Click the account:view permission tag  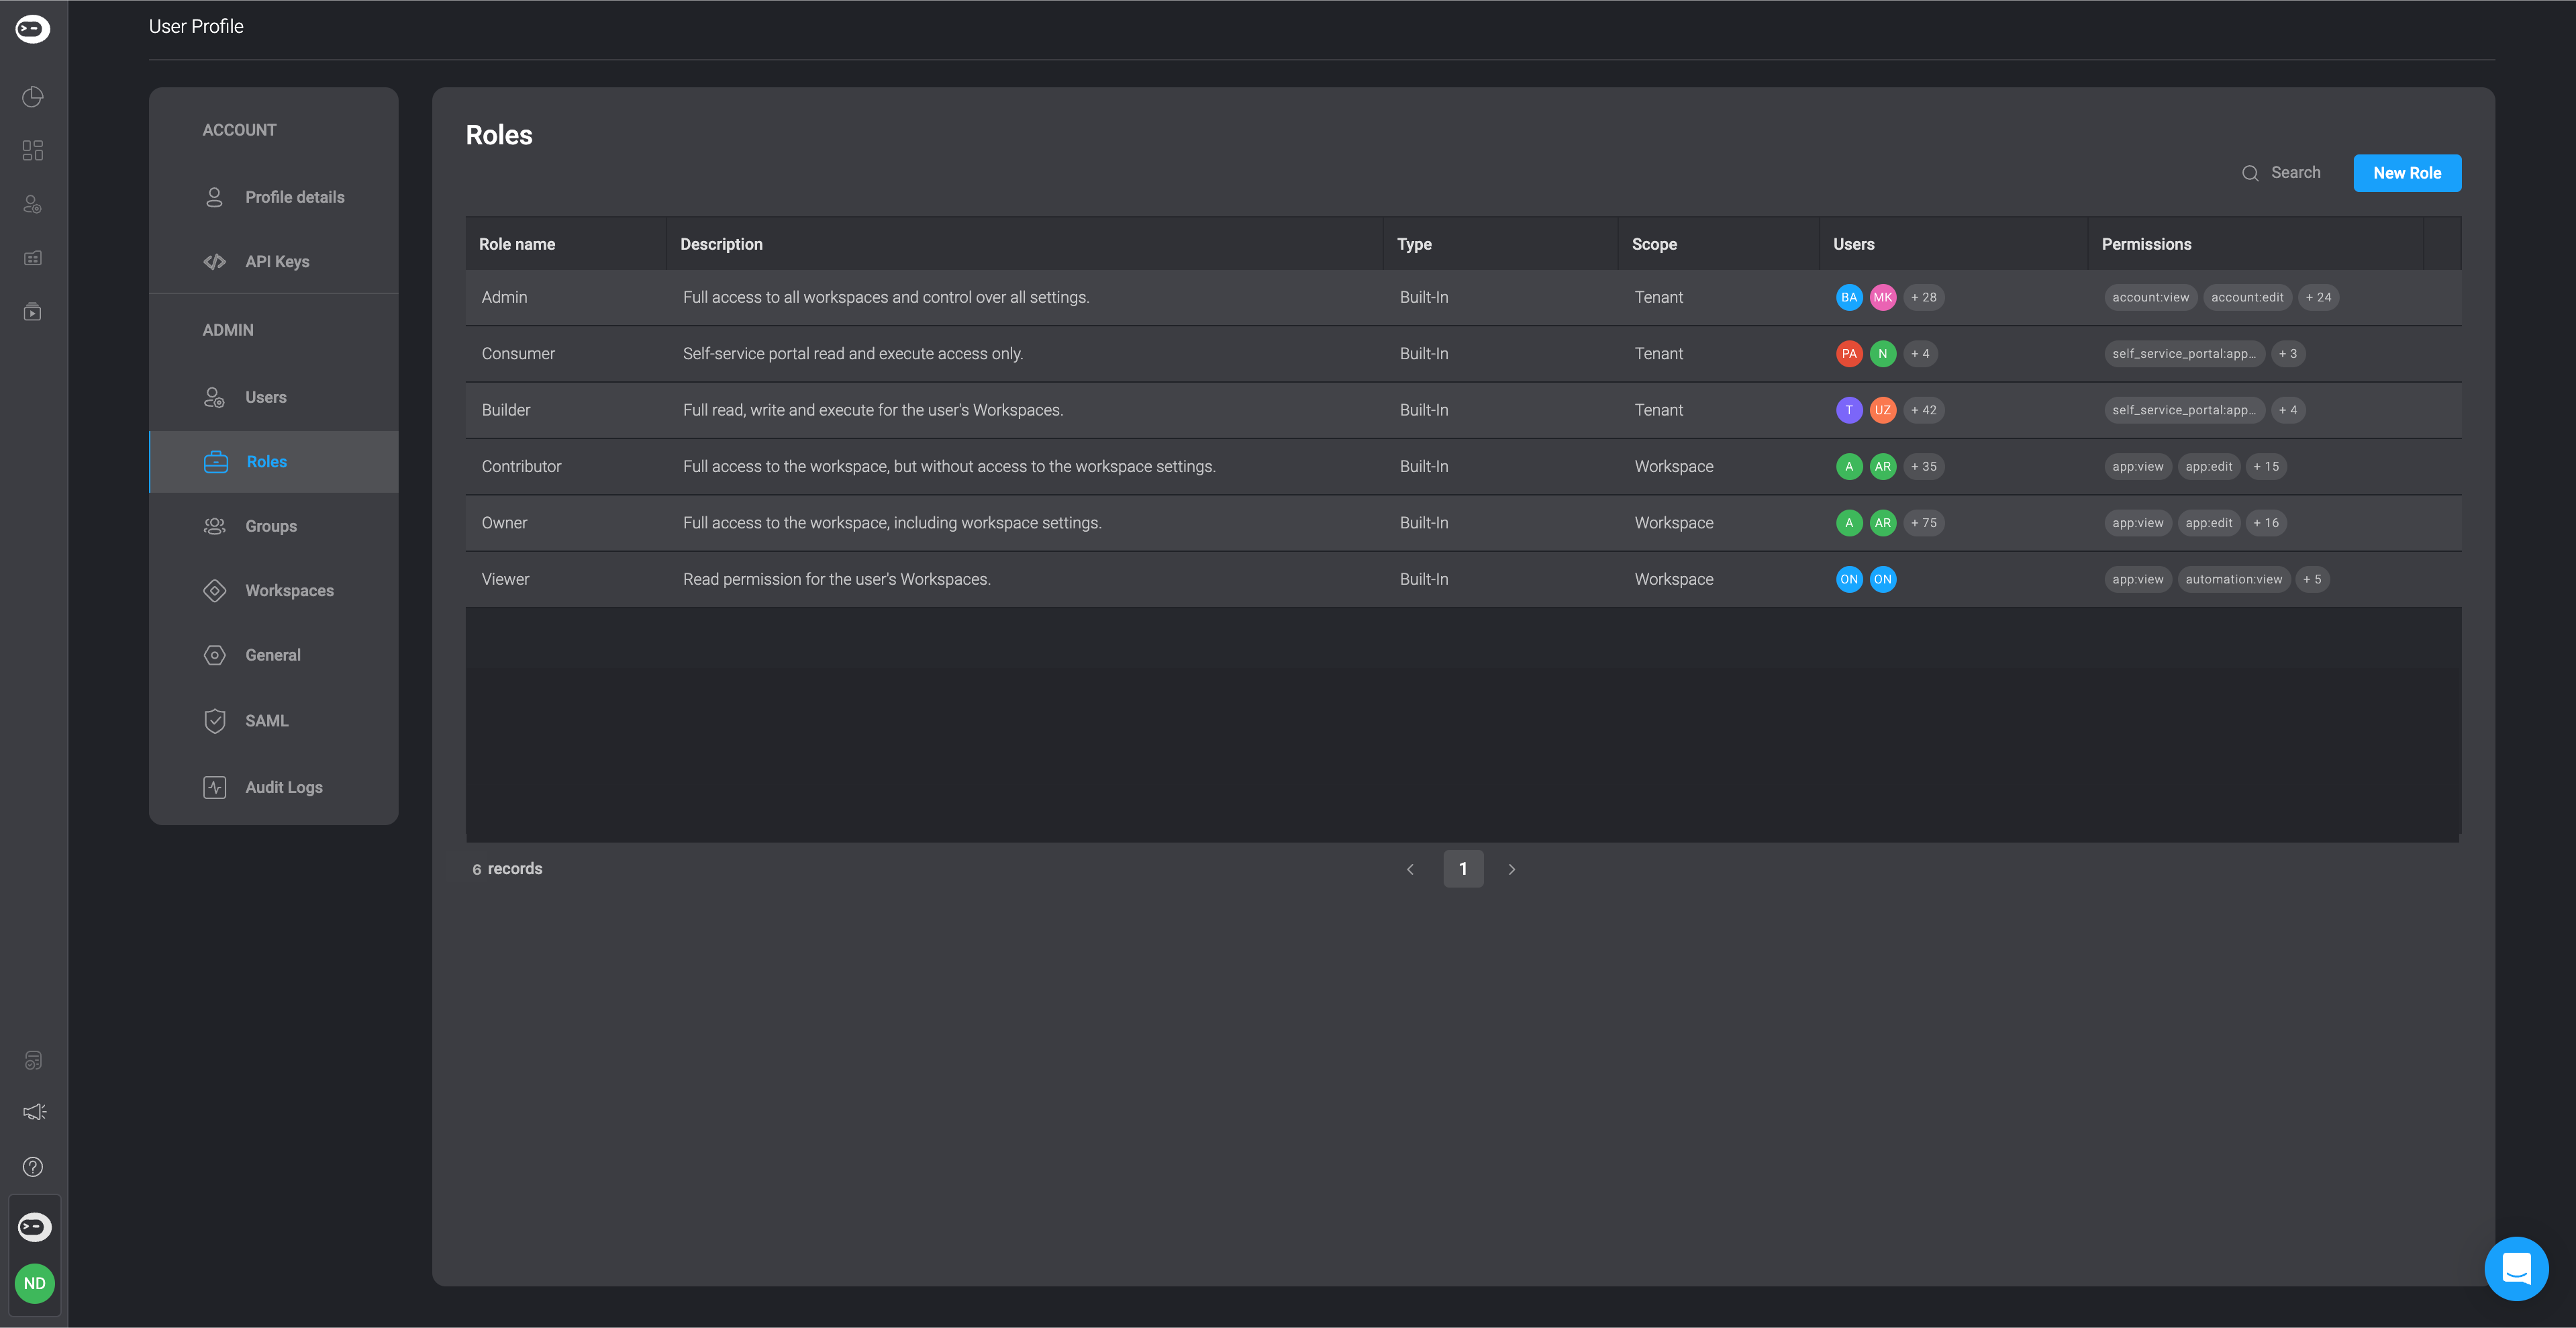(2150, 297)
